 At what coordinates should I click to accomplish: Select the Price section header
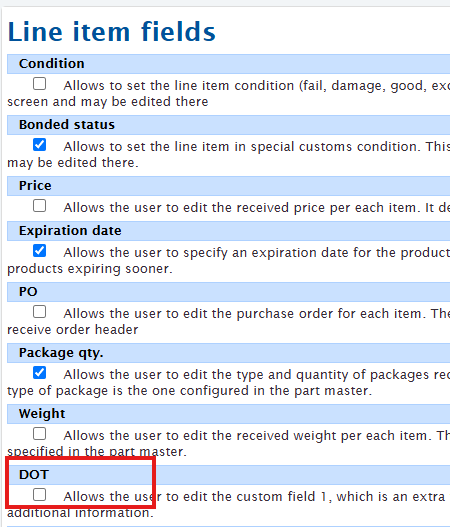(x=229, y=186)
